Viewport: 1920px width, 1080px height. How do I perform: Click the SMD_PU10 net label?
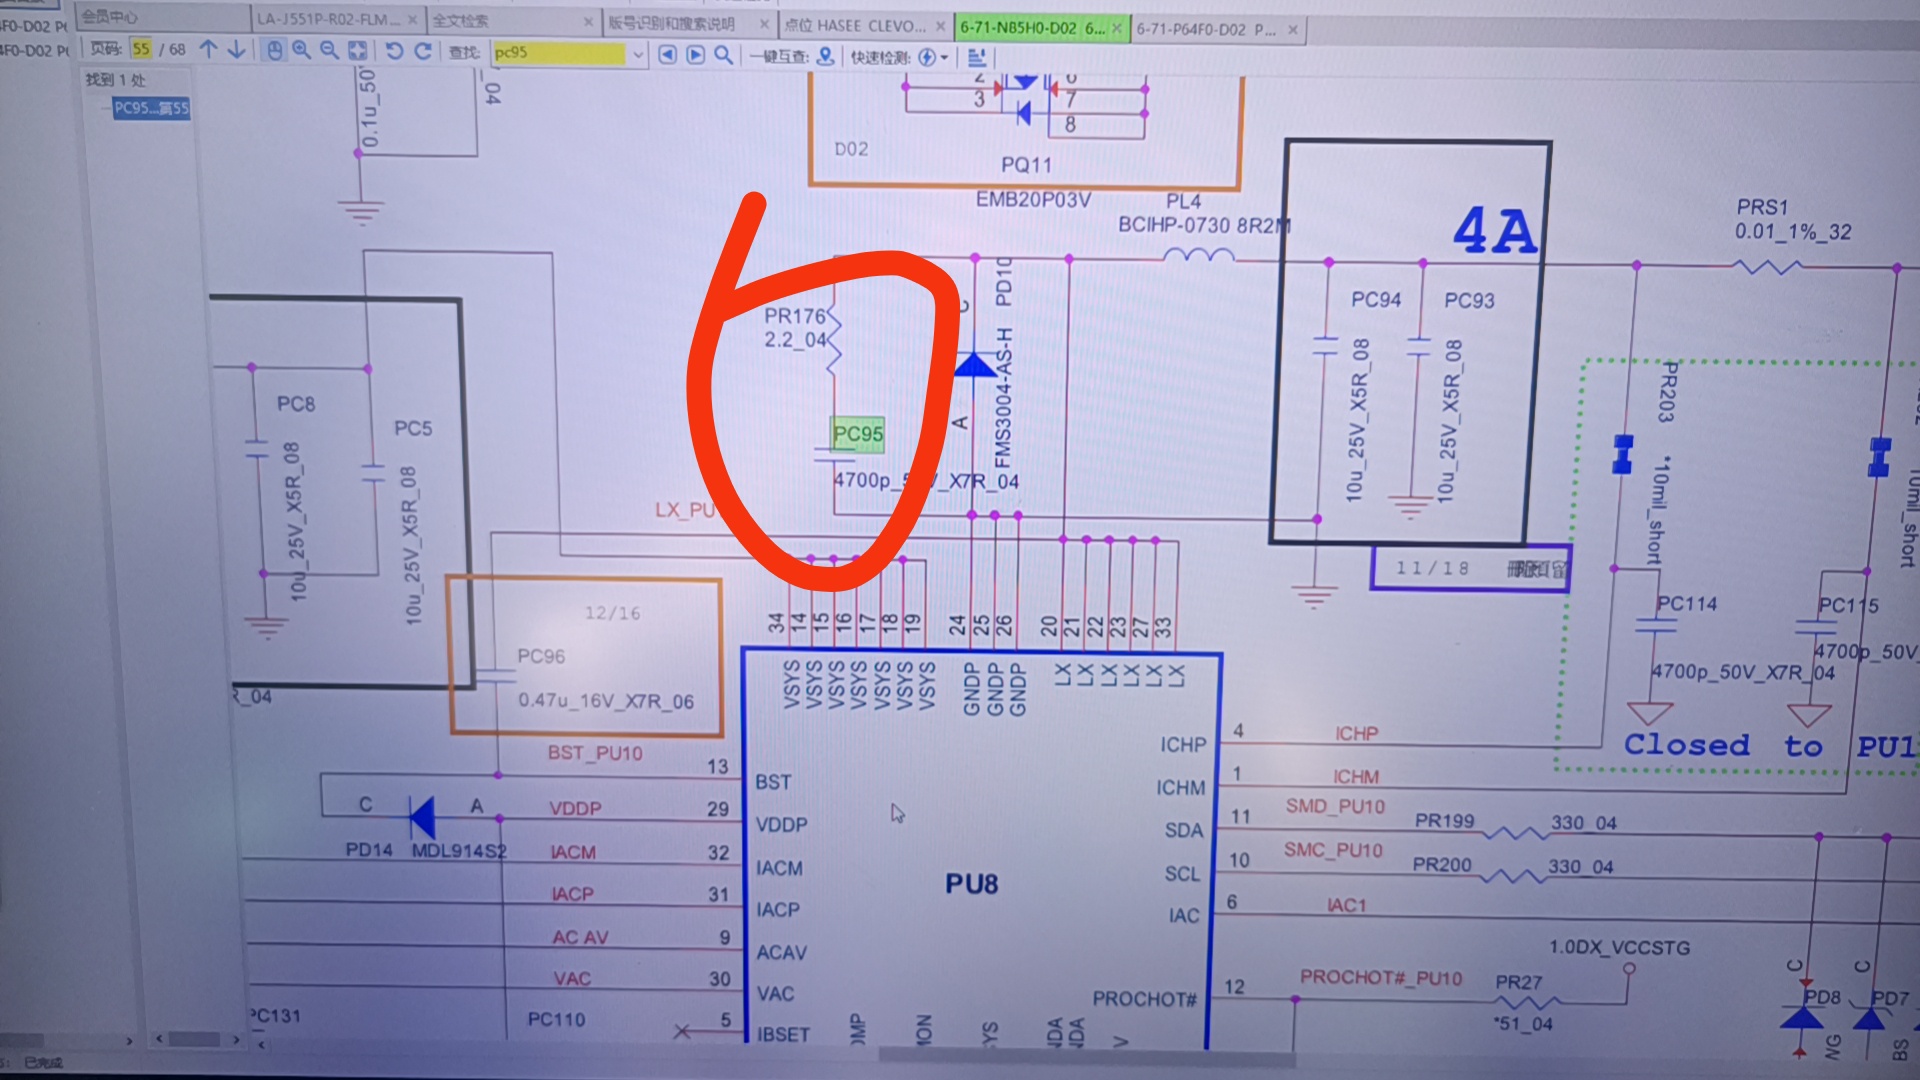click(x=1335, y=806)
